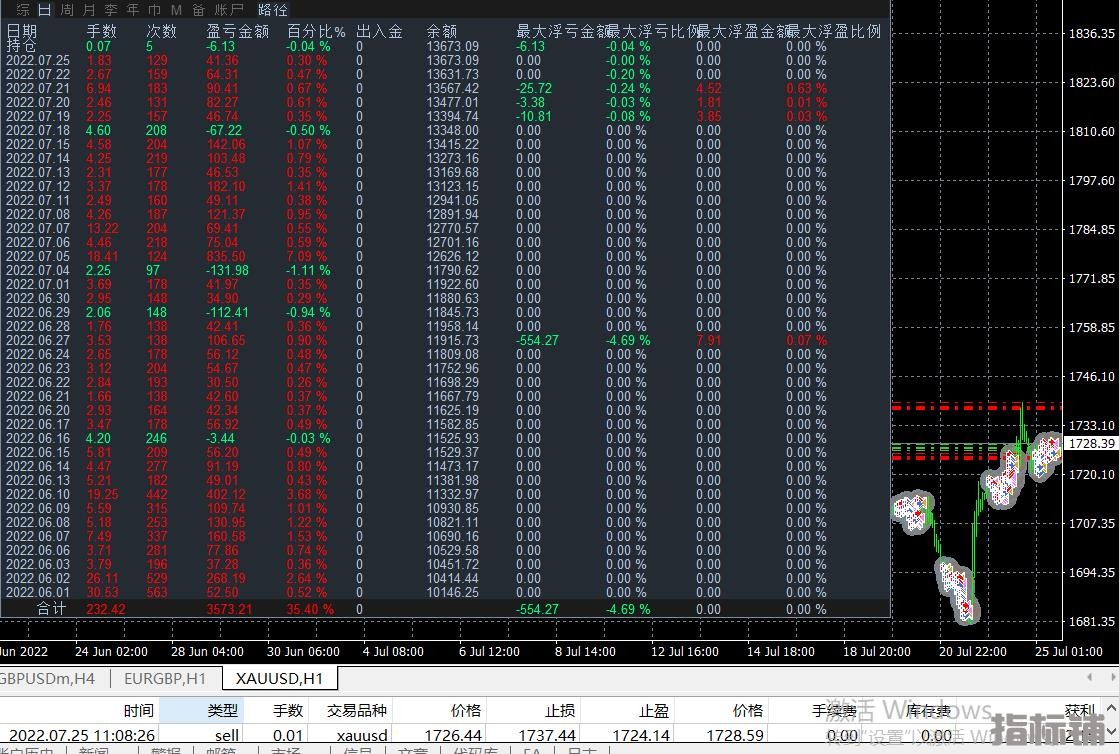This screenshot has height=754, width=1119.
Task: Select the 年 yearly statistics tab
Action: (x=132, y=10)
